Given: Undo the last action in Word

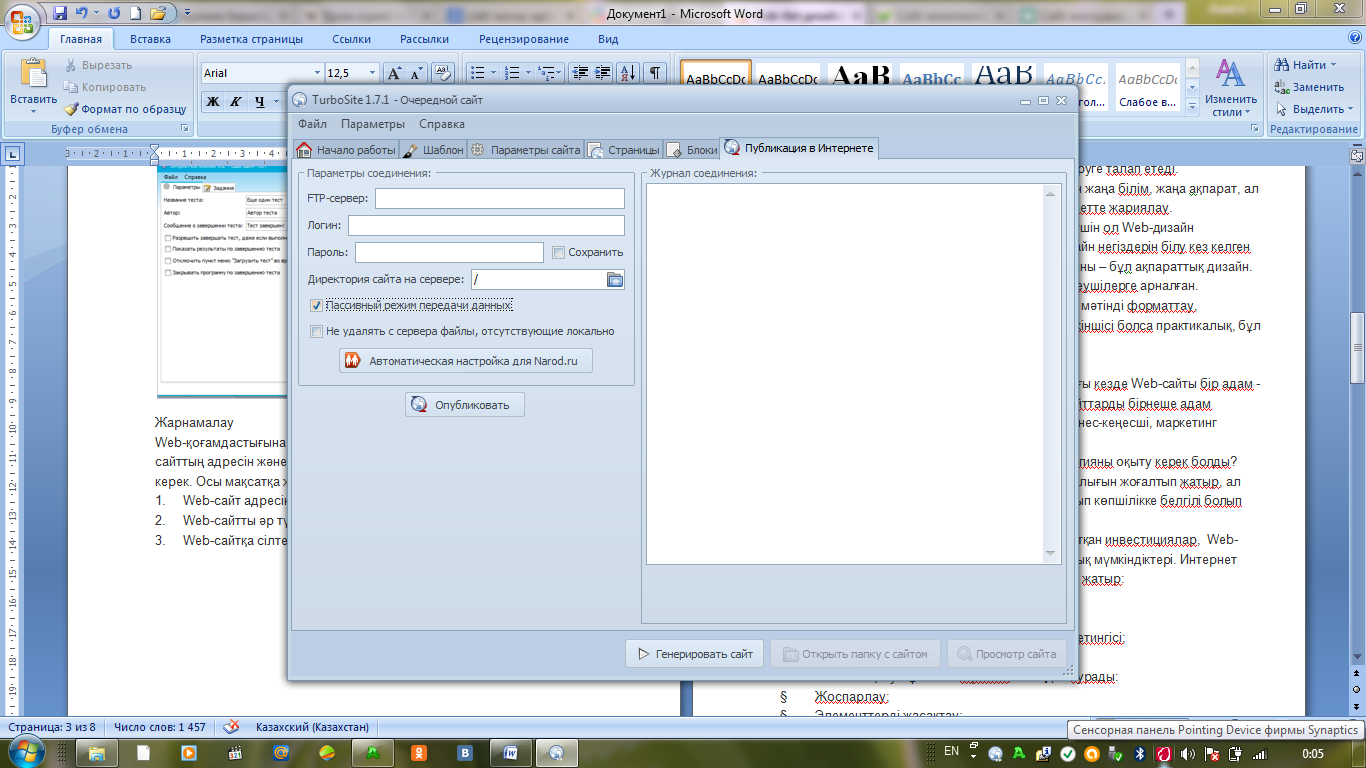Looking at the screenshot, I should 82,13.
